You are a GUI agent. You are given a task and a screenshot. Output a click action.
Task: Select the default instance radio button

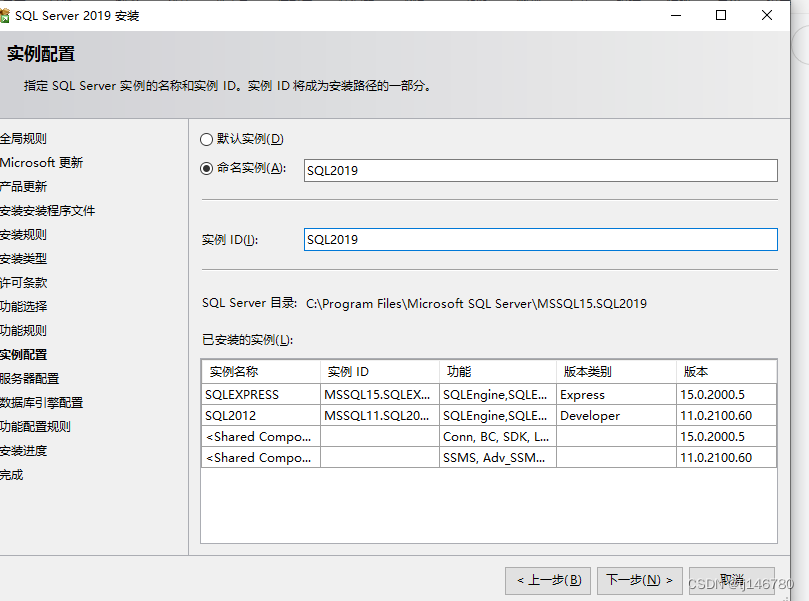click(x=206, y=139)
